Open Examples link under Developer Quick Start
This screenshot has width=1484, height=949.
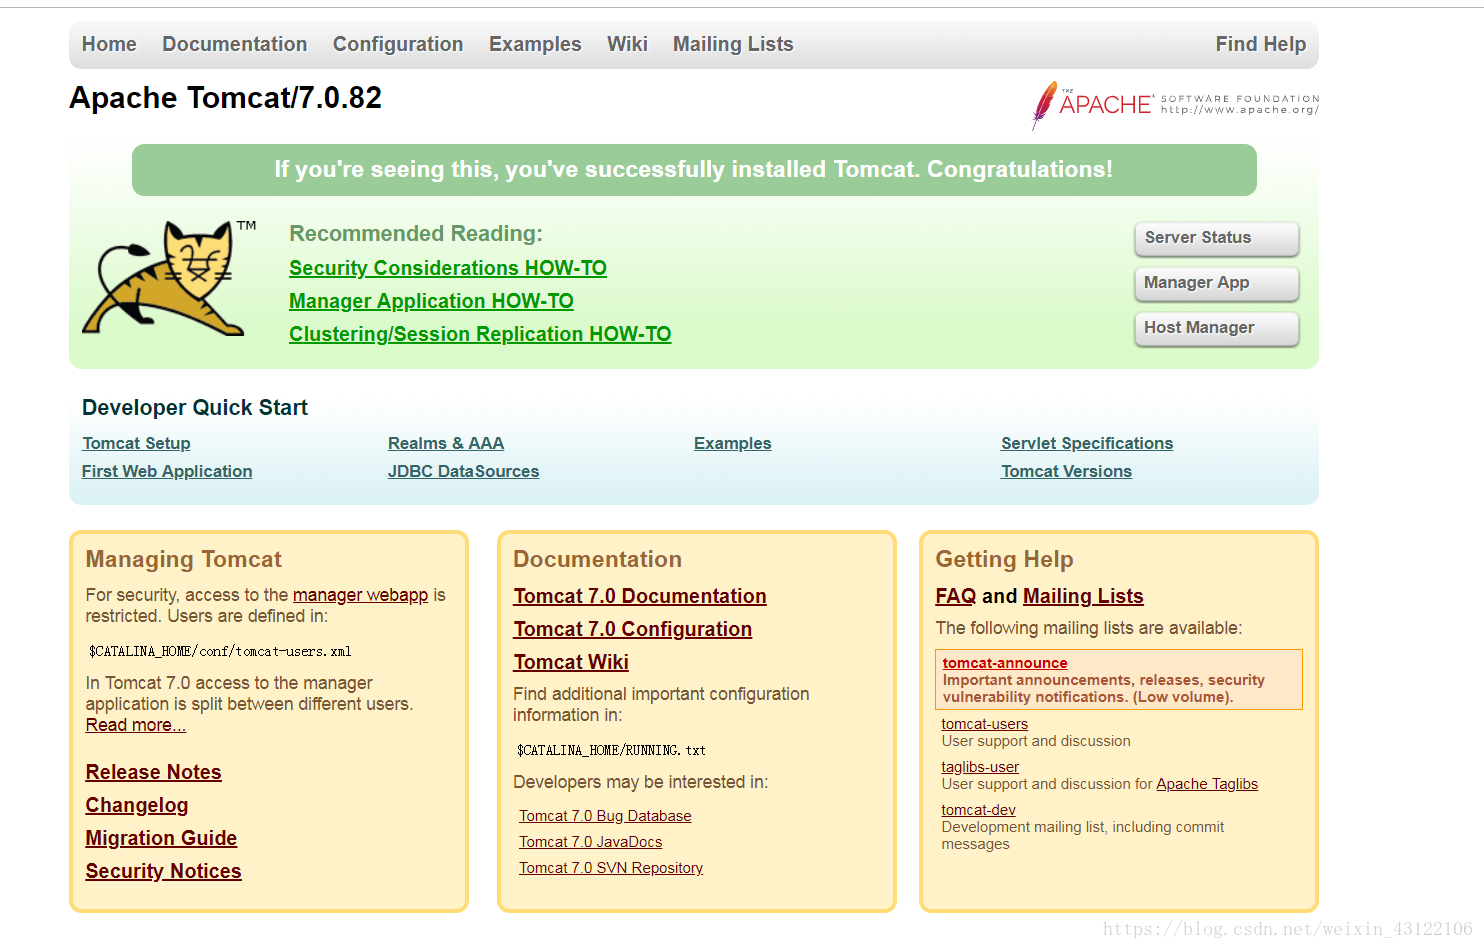(x=733, y=443)
